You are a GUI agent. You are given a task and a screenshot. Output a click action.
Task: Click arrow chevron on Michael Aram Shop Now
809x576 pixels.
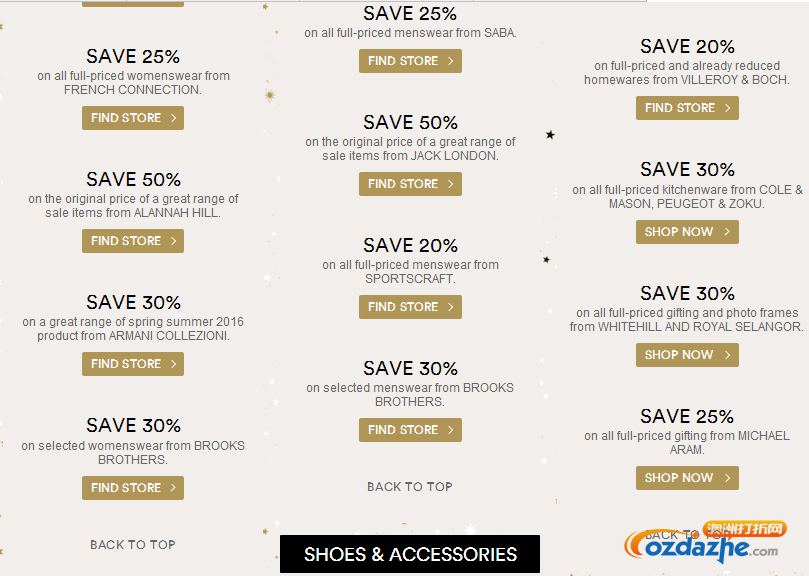[727, 478]
